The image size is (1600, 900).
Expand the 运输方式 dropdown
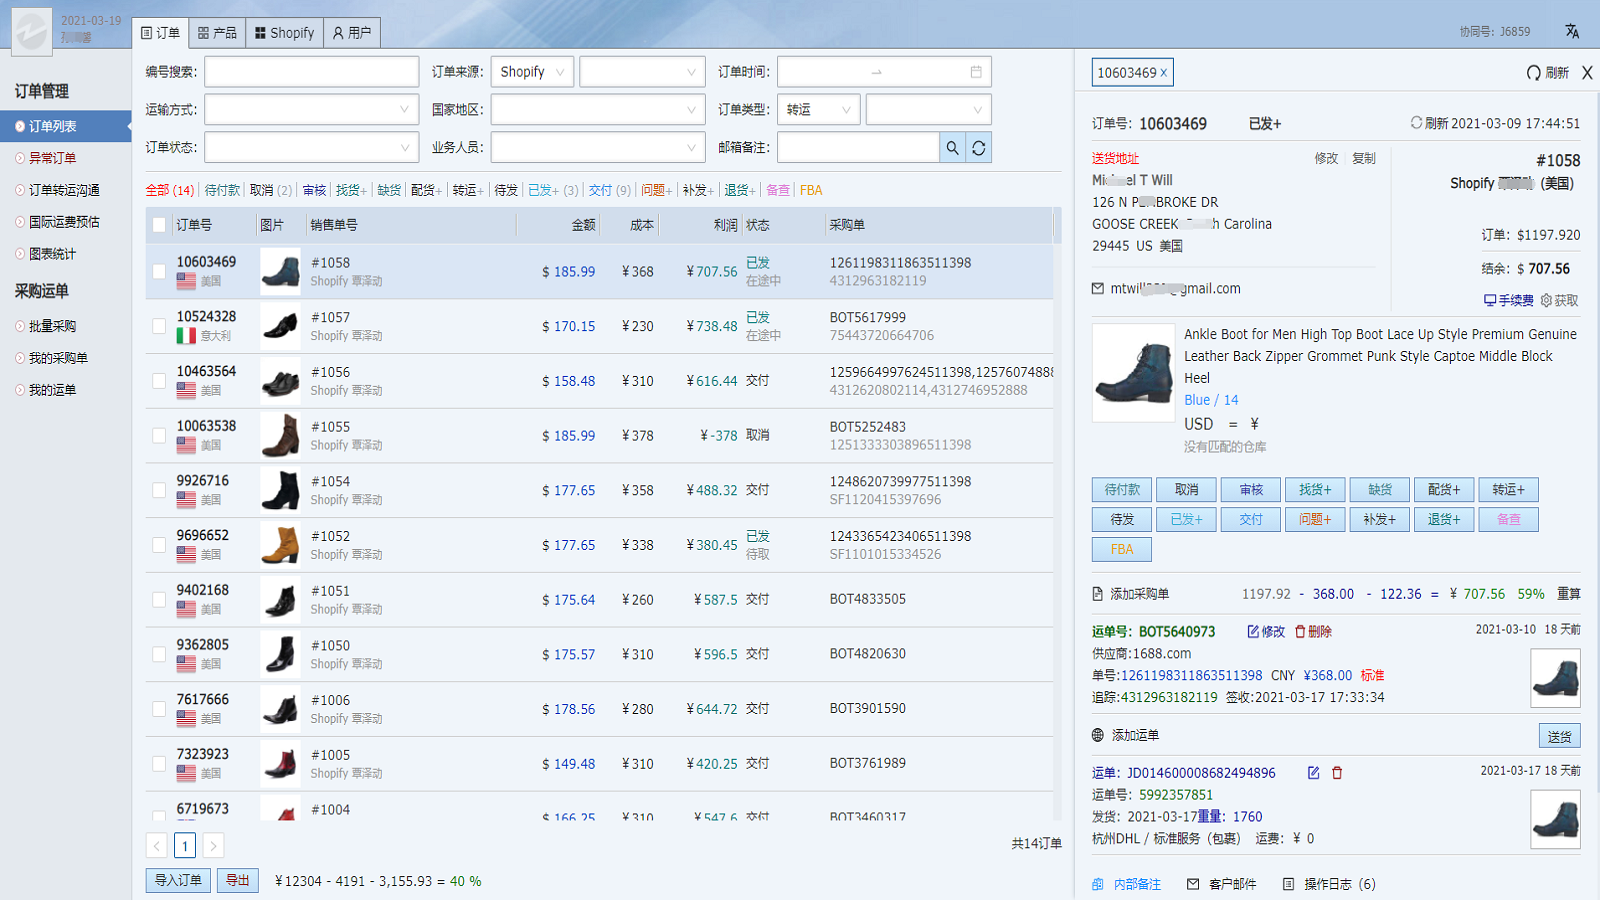click(311, 110)
